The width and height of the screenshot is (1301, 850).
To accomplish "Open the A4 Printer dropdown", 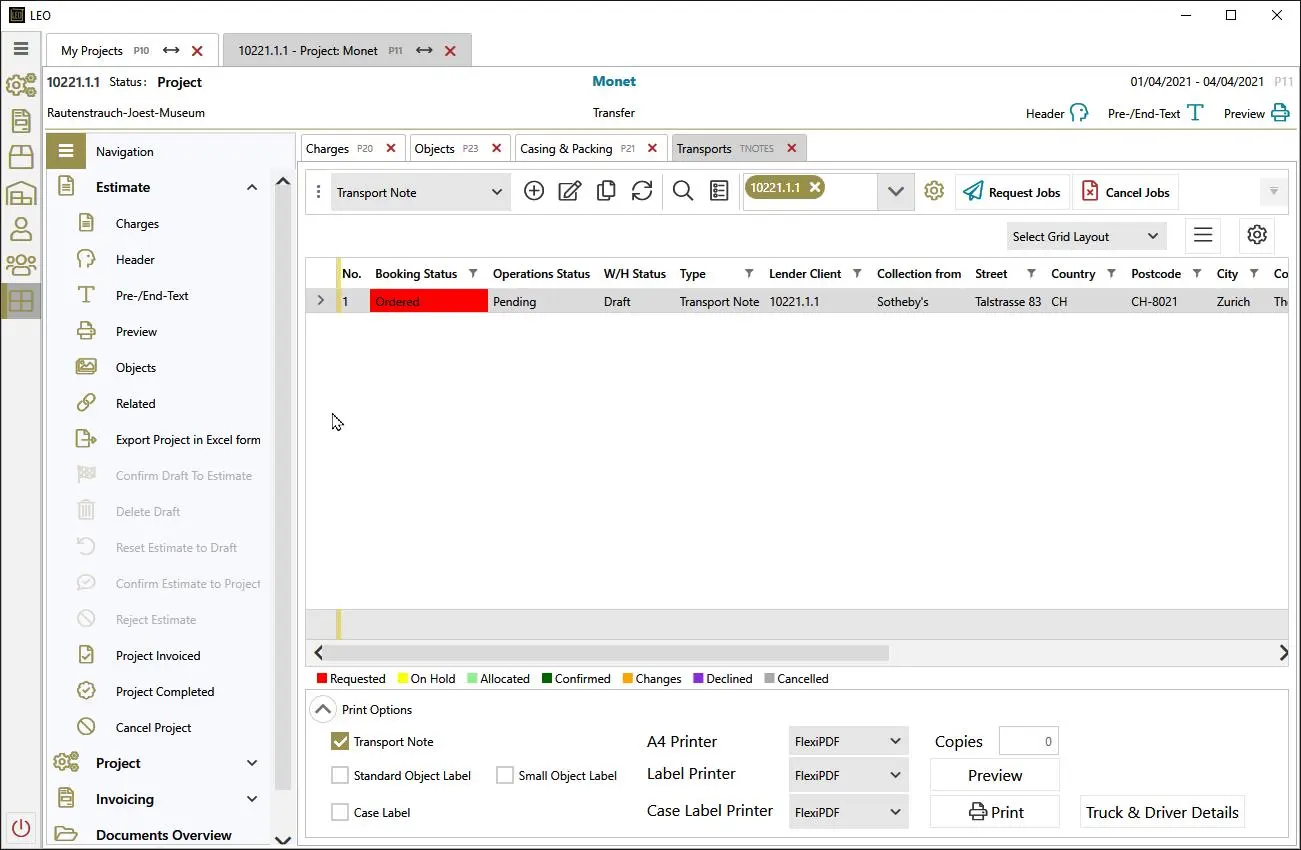I will coord(848,741).
